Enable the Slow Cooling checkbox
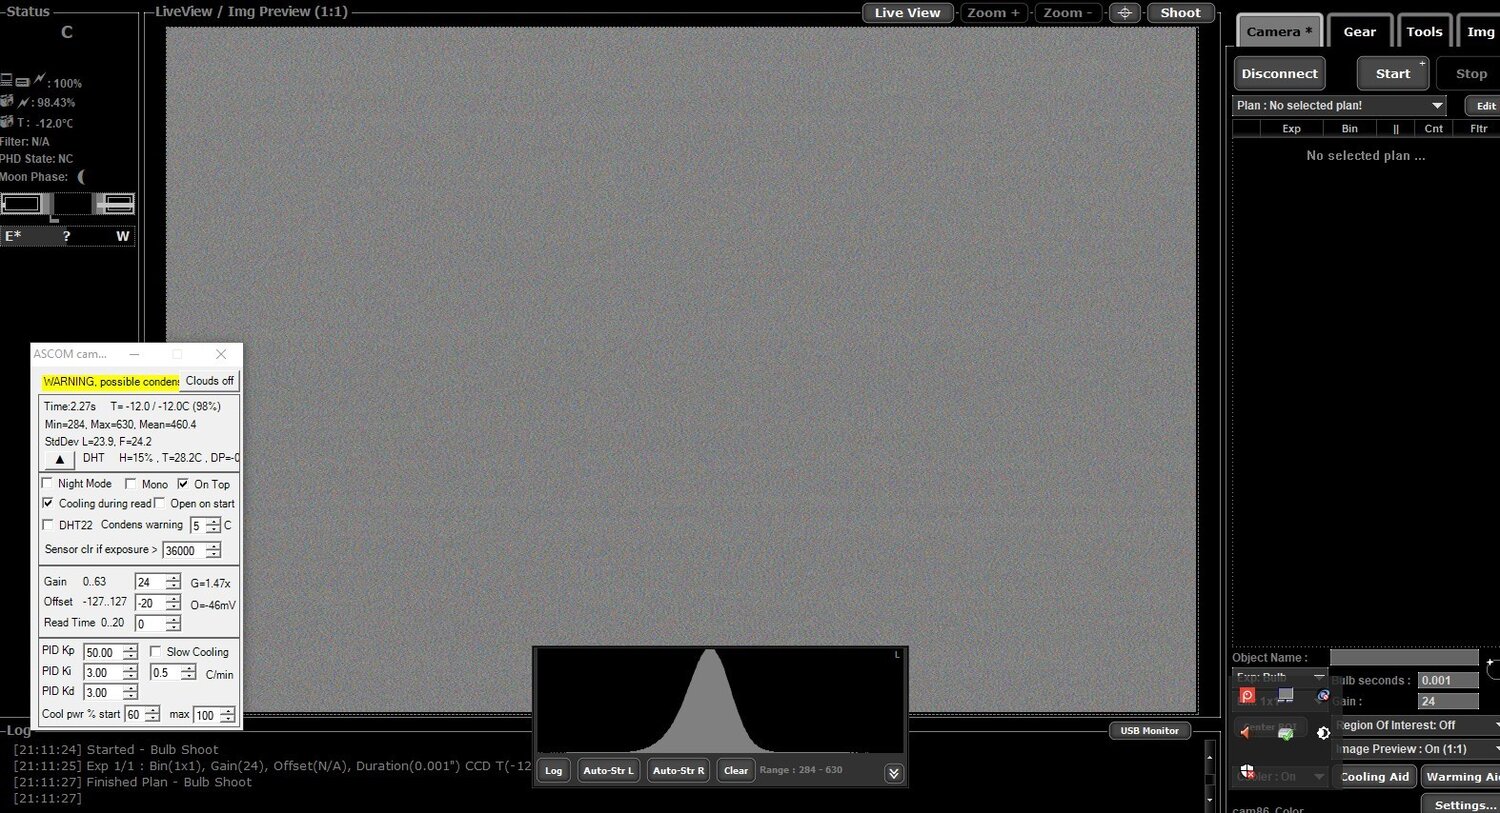Viewport: 1500px width, 813px height. click(155, 651)
